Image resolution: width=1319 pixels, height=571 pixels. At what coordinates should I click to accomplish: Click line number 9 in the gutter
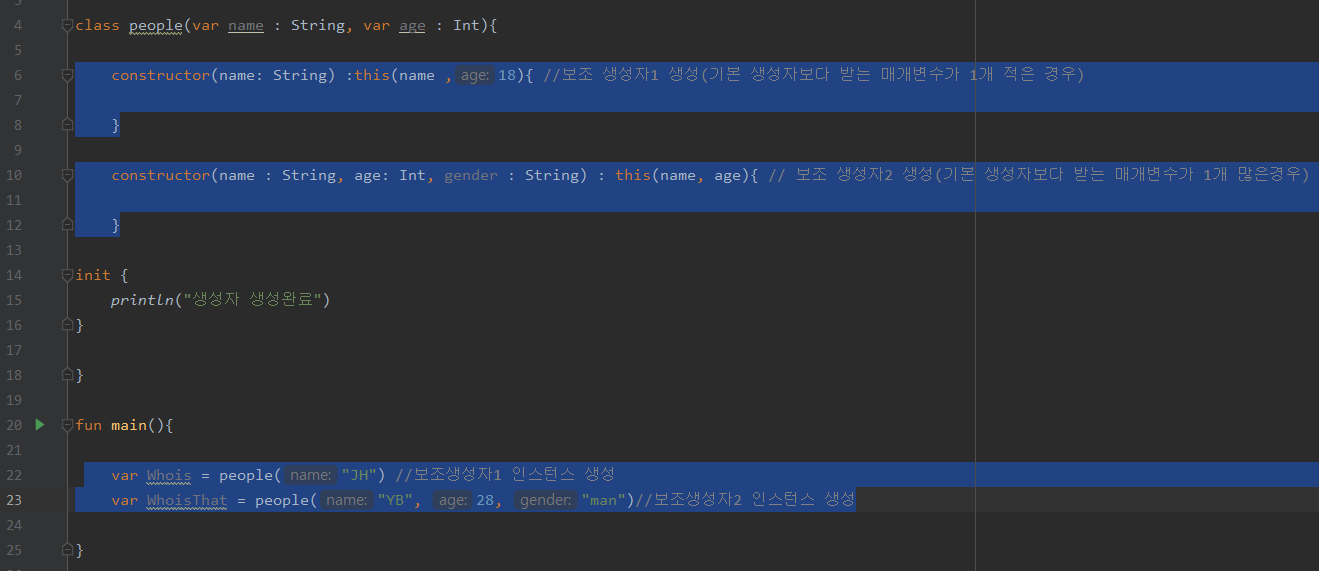[x=18, y=150]
